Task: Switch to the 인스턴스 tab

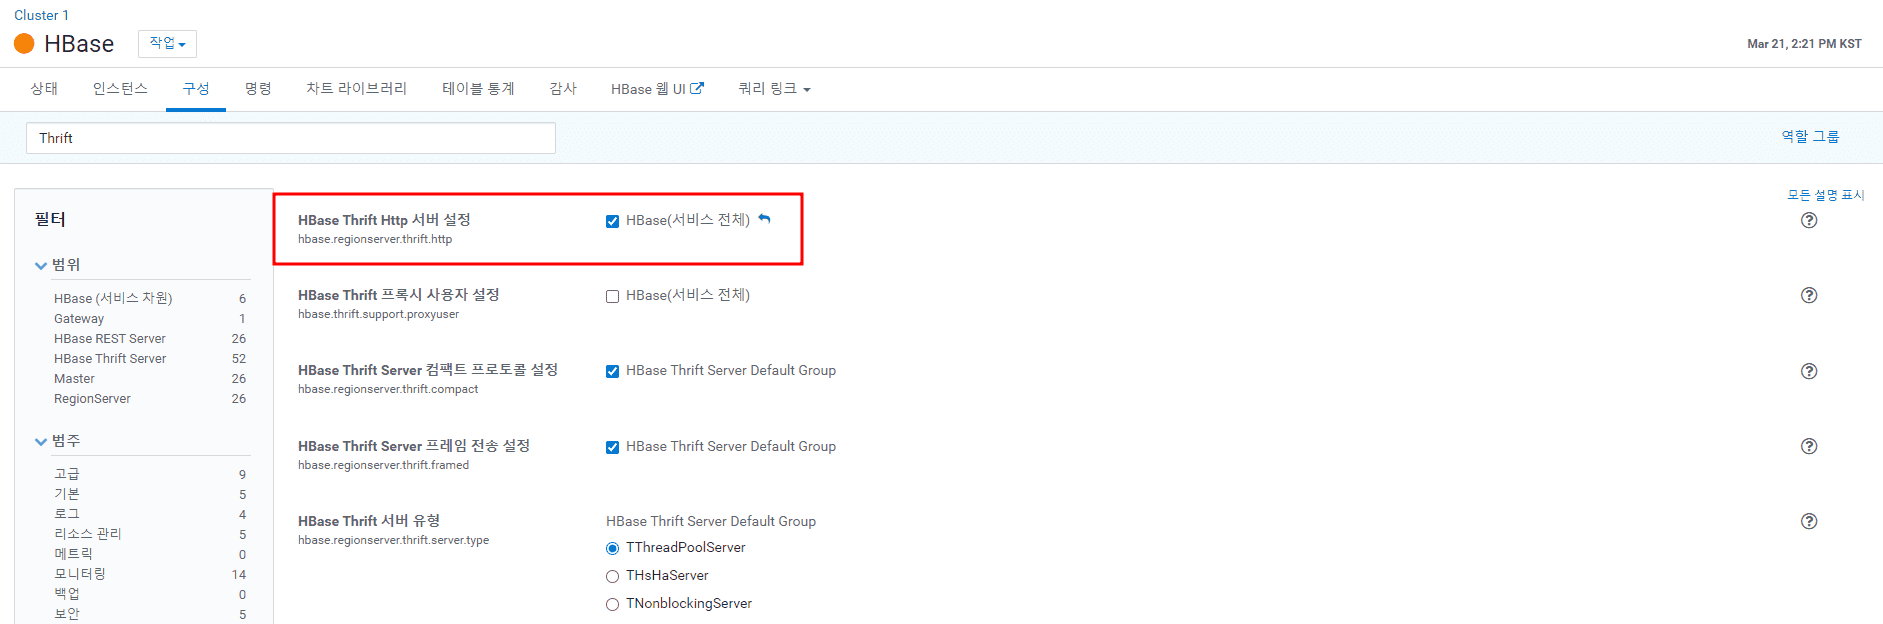Action: click(x=120, y=89)
